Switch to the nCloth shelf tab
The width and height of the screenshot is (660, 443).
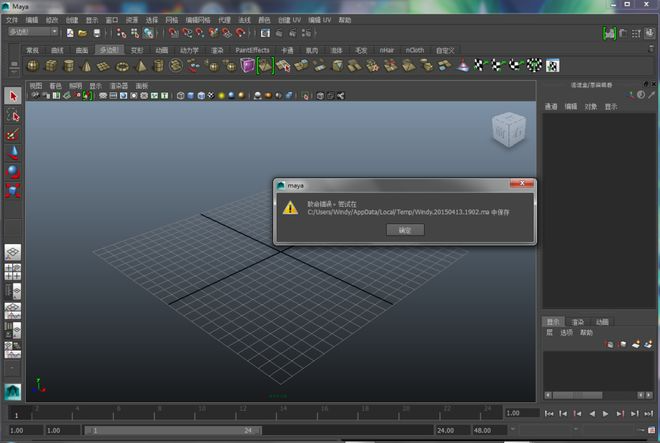(415, 50)
